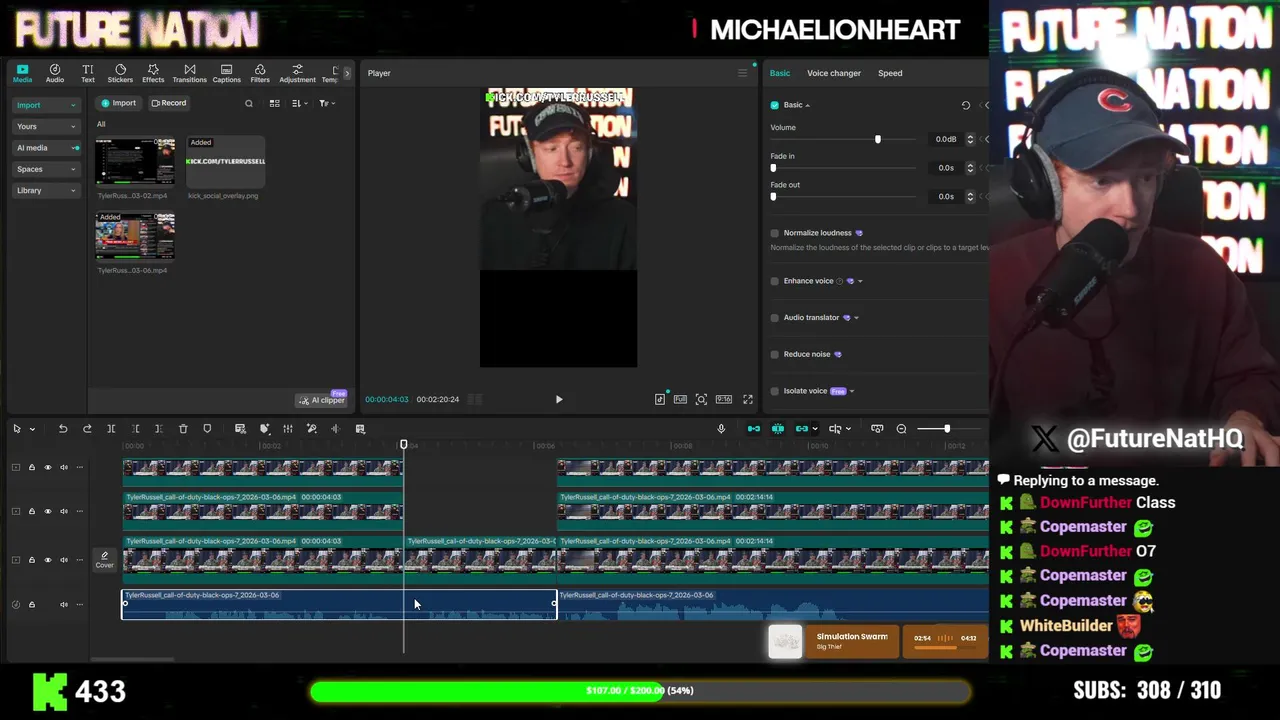Toggle full-screen preview icon
This screenshot has height=720, width=1280.
click(x=747, y=399)
